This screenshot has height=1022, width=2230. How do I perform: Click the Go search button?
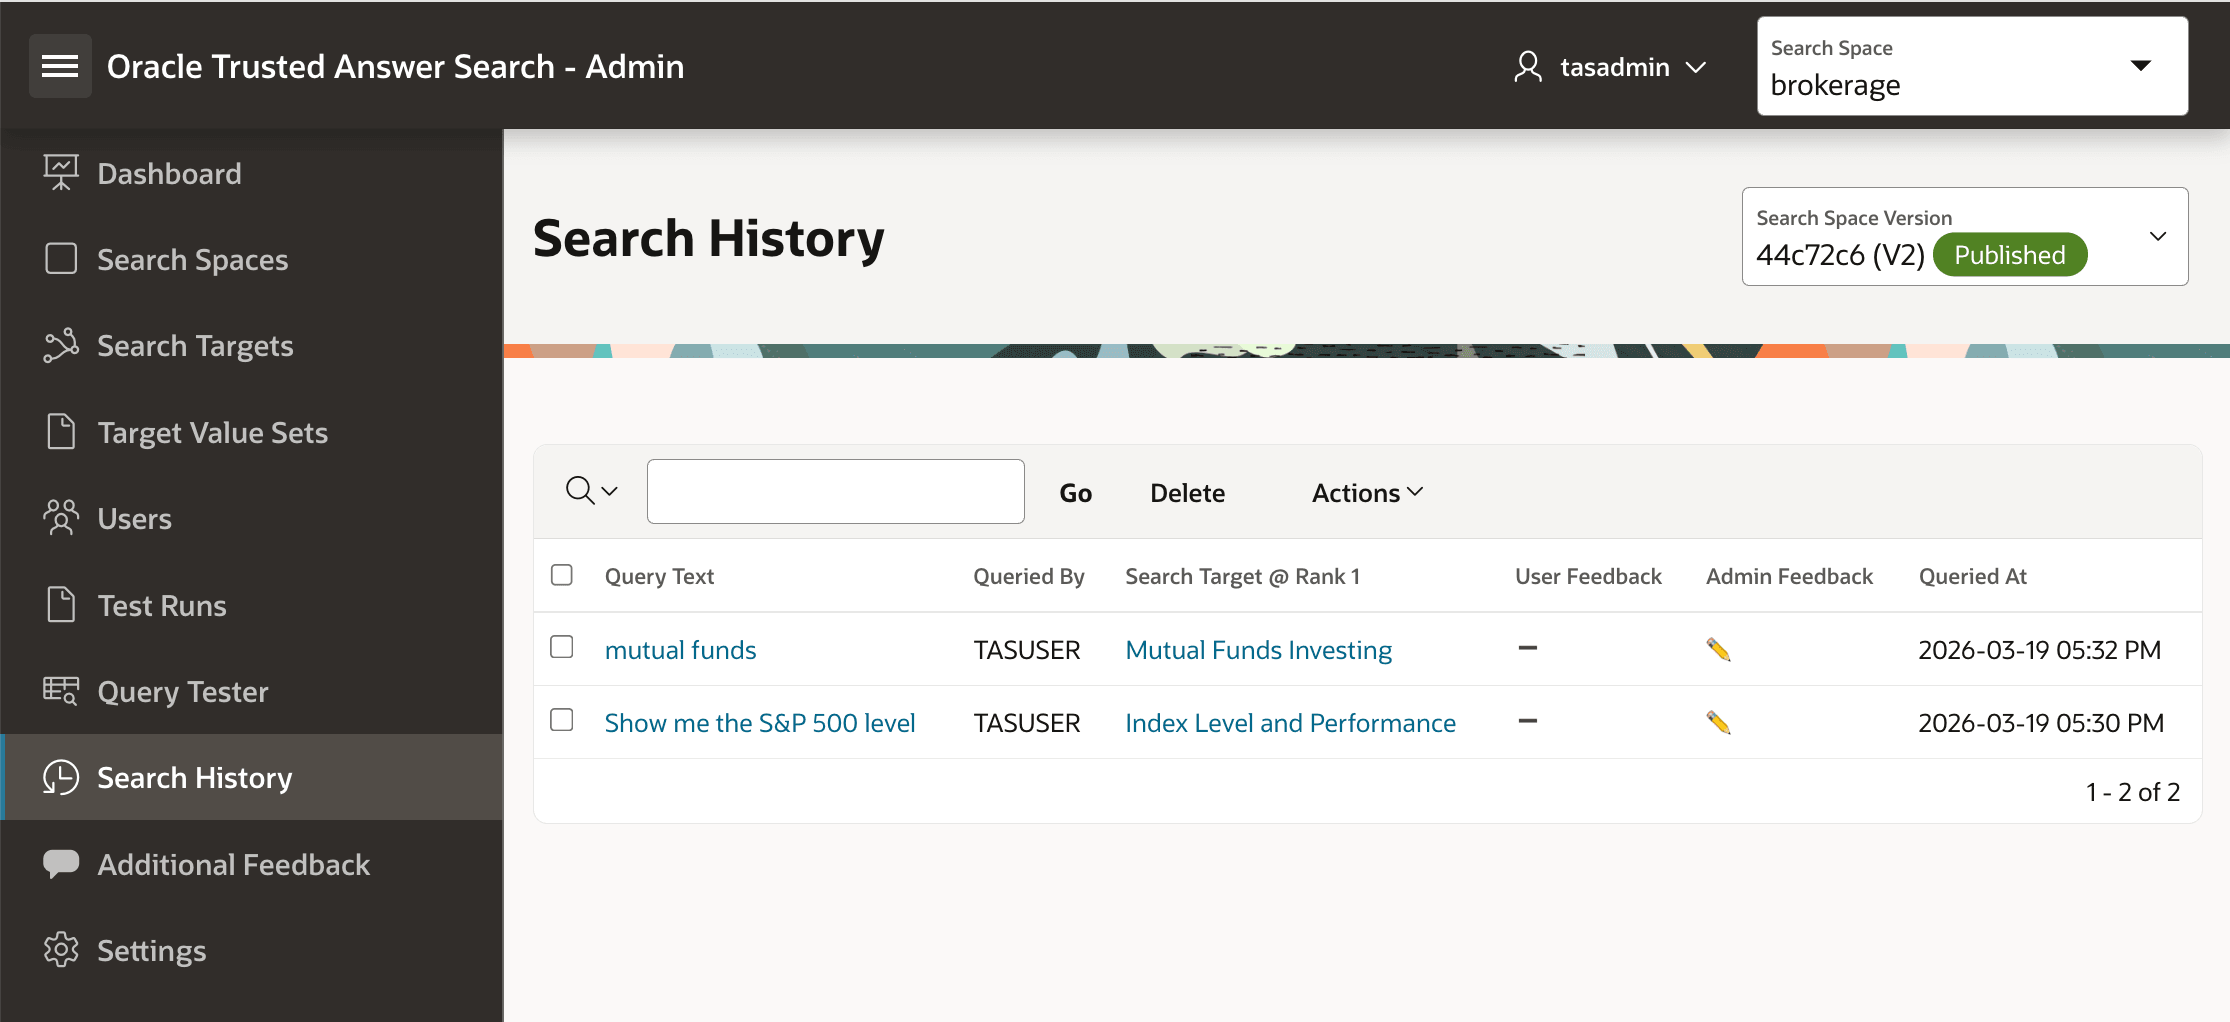1075,492
